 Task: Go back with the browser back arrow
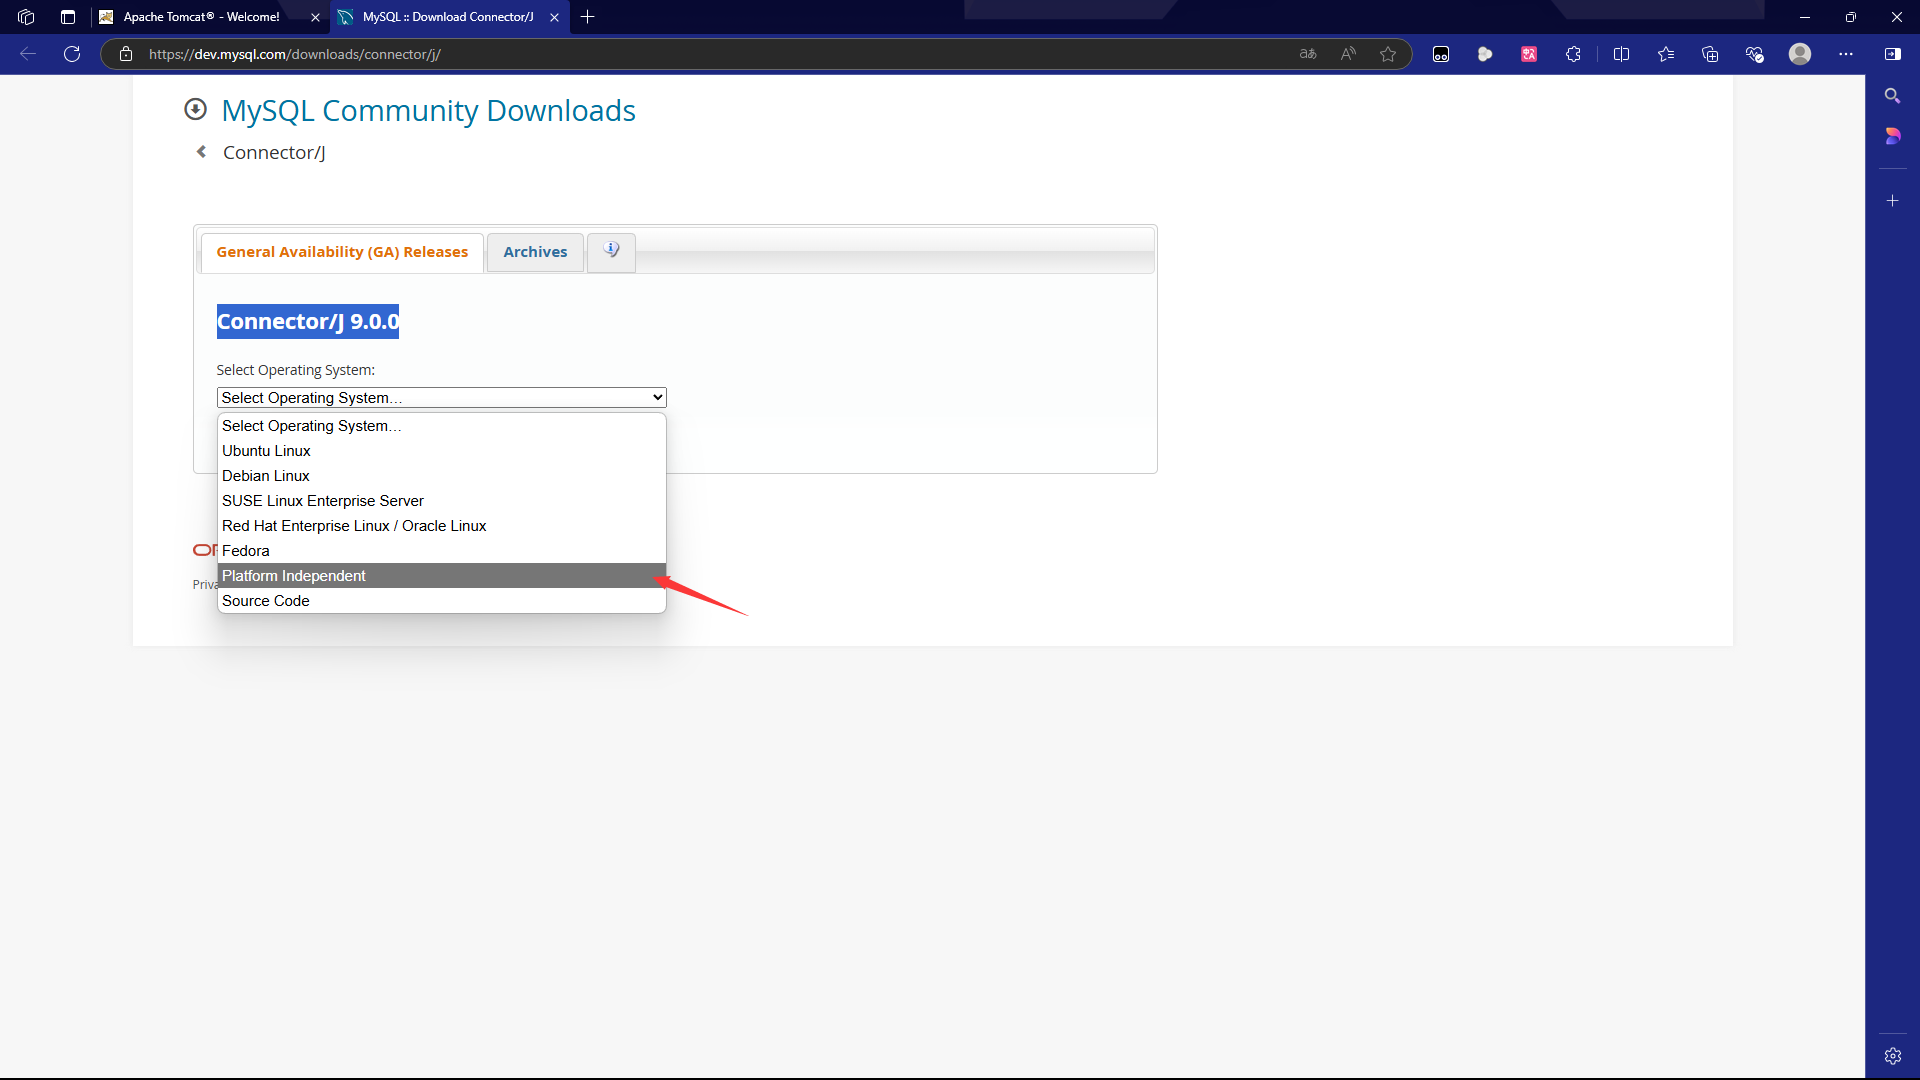coord(28,54)
